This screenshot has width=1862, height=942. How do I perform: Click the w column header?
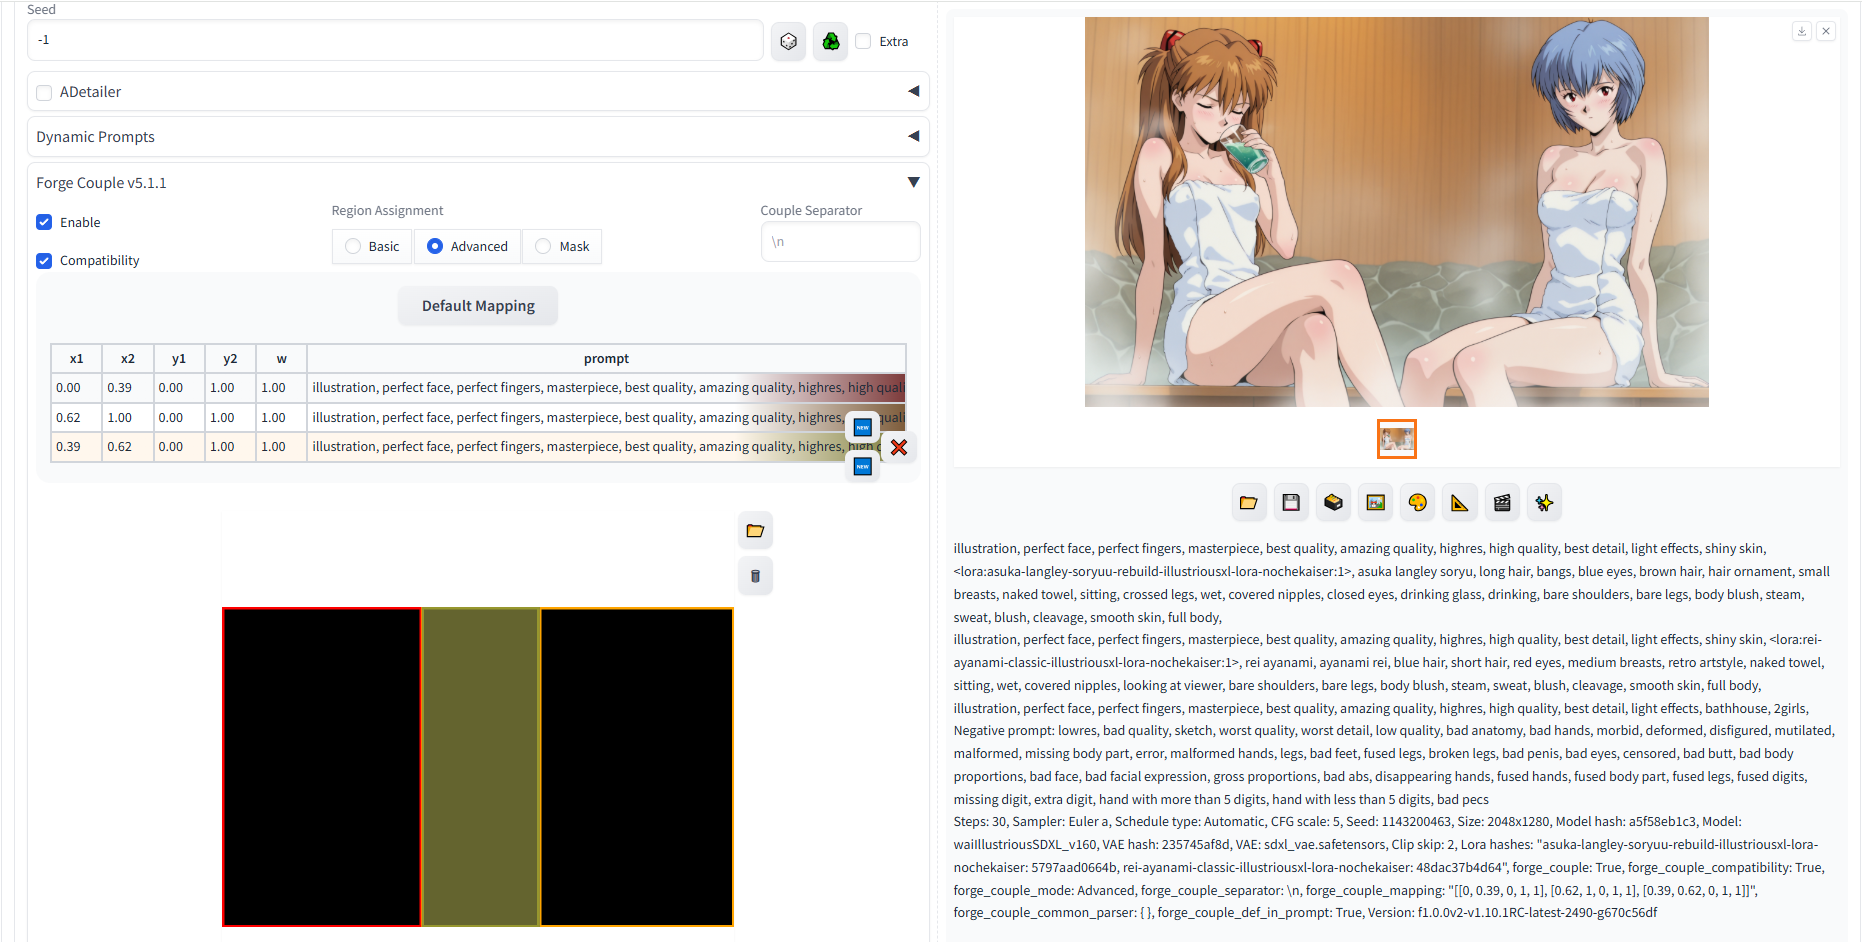coord(282,359)
